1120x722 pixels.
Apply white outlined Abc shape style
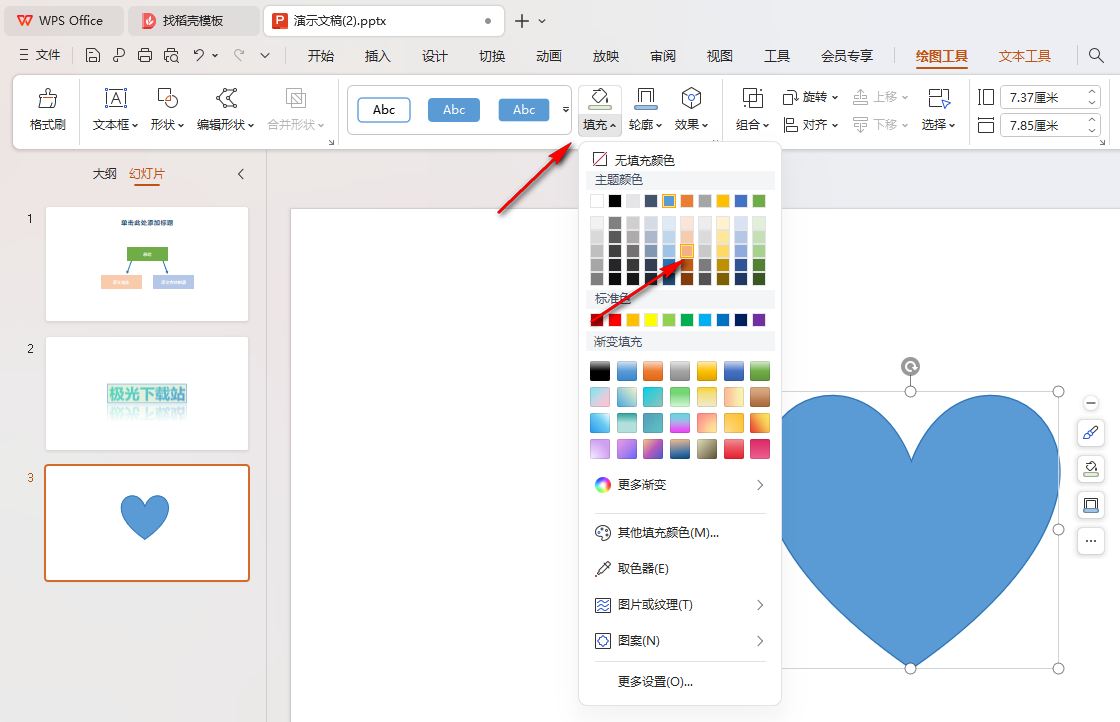click(384, 110)
